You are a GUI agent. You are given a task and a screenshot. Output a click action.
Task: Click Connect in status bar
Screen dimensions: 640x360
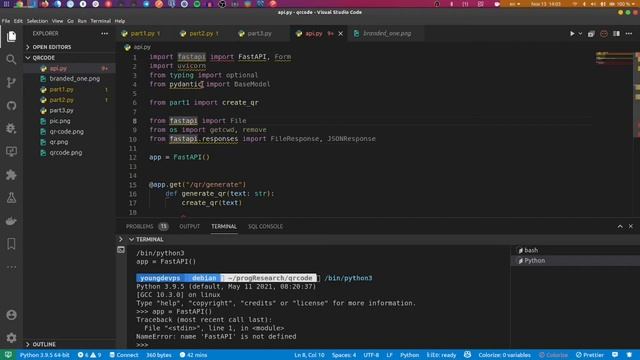coord(124,355)
